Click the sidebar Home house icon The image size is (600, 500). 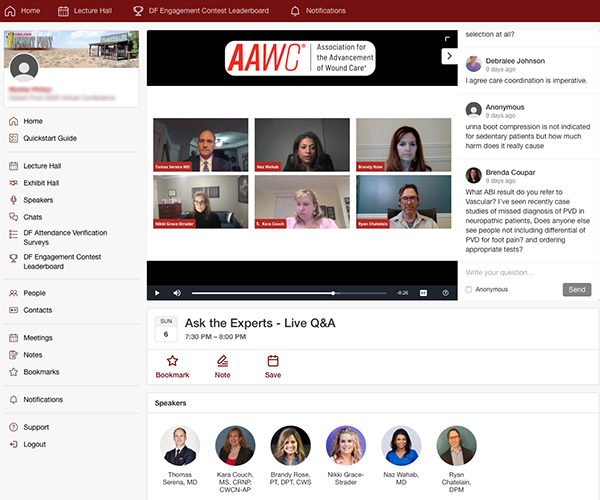pos(13,121)
